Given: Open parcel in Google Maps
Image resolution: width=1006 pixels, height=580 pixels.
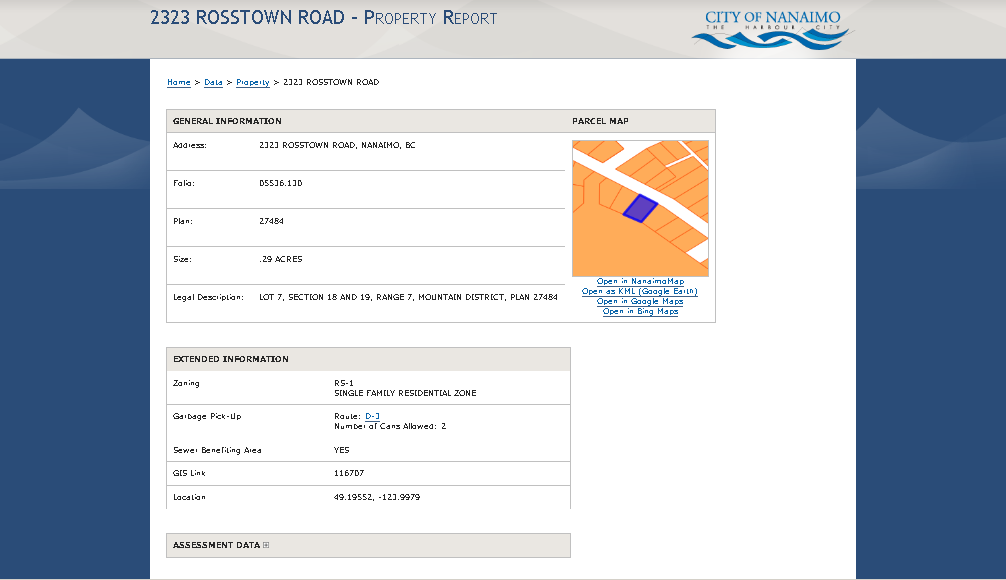Looking at the screenshot, I should [x=640, y=302].
